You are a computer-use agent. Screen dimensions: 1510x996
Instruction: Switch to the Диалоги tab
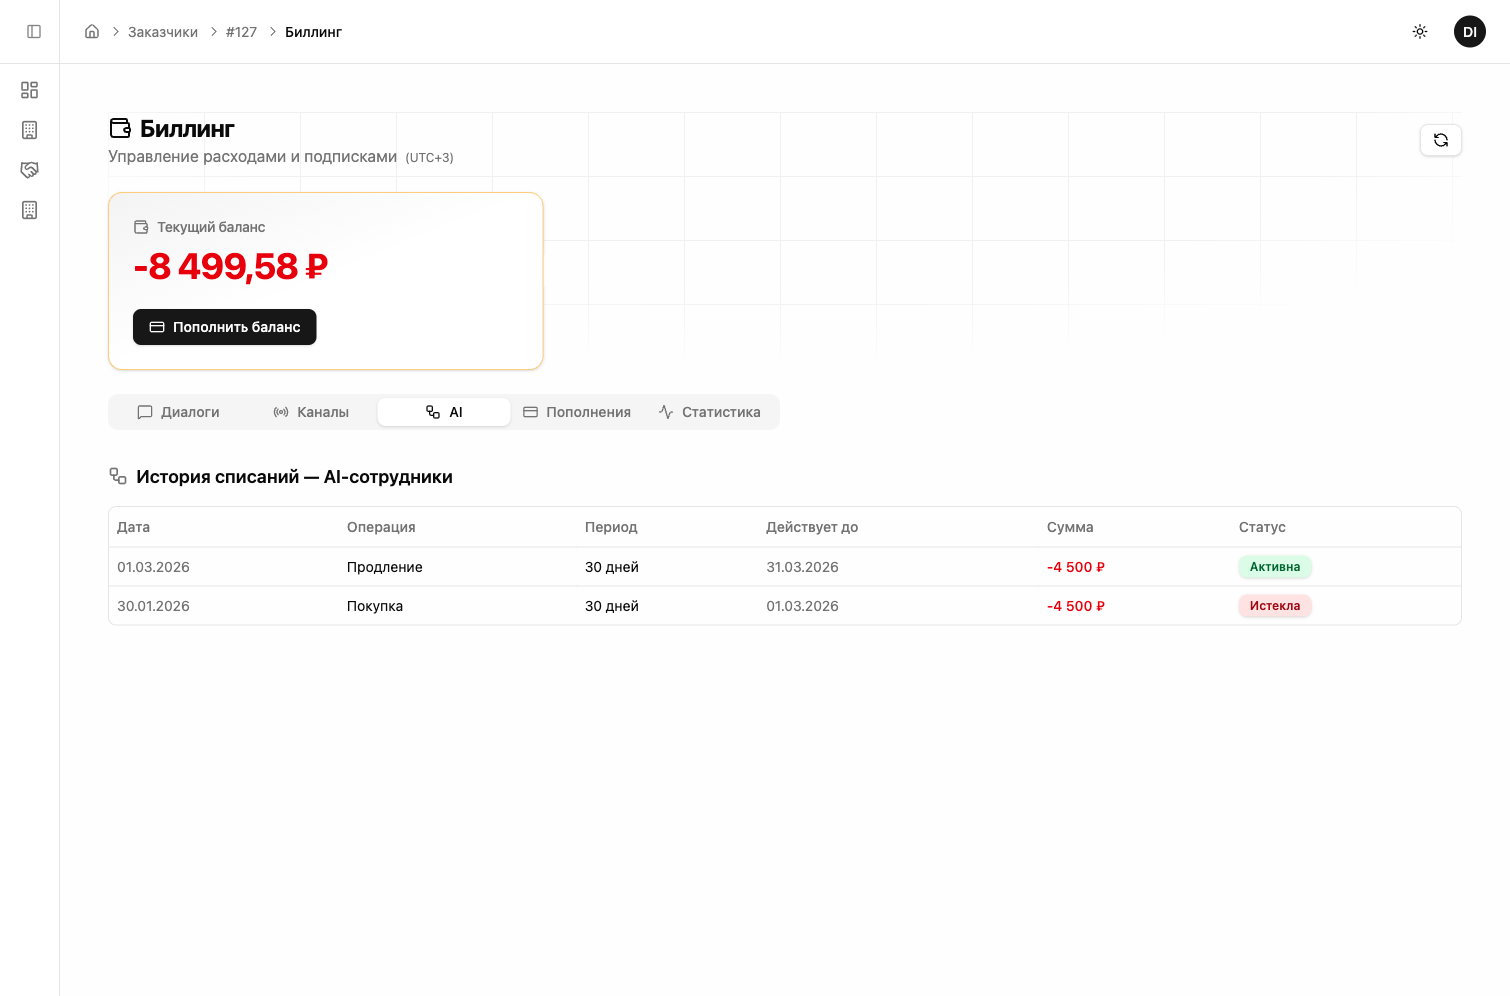[179, 412]
